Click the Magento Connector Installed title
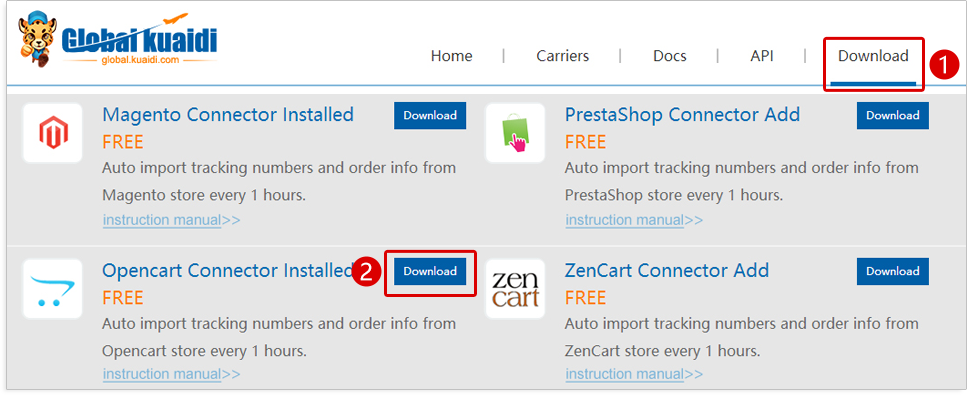Image resolution: width=967 pixels, height=395 pixels. 228,115
